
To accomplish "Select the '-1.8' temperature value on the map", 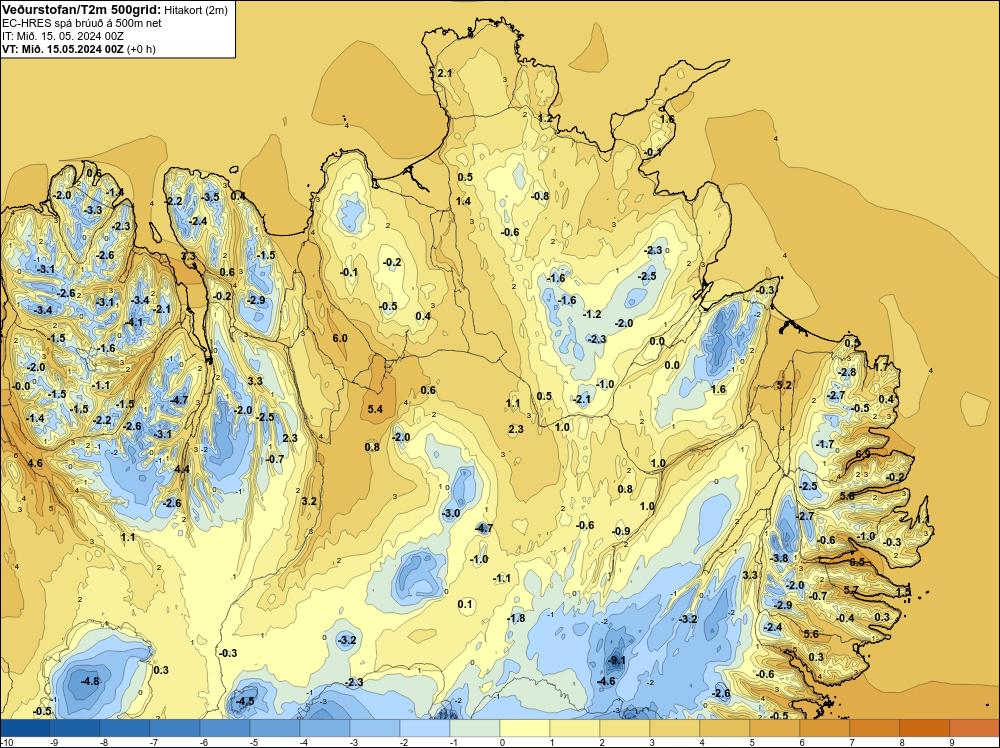I will coord(516,618).
